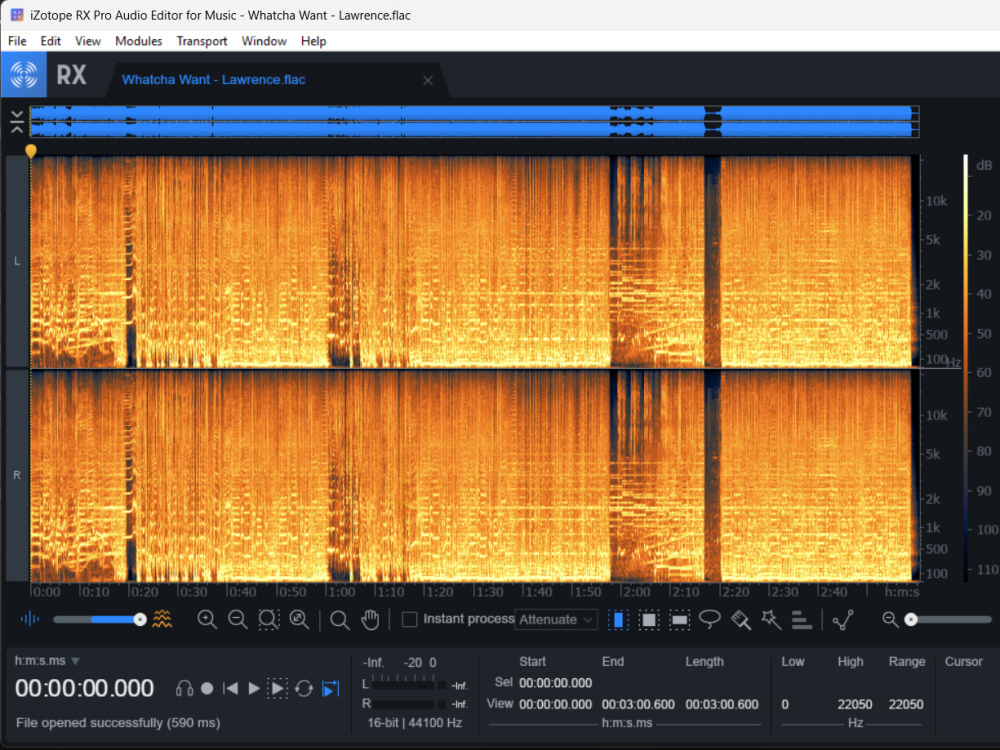Select the frequency selection tool
This screenshot has height=750, width=1000.
(x=680, y=619)
